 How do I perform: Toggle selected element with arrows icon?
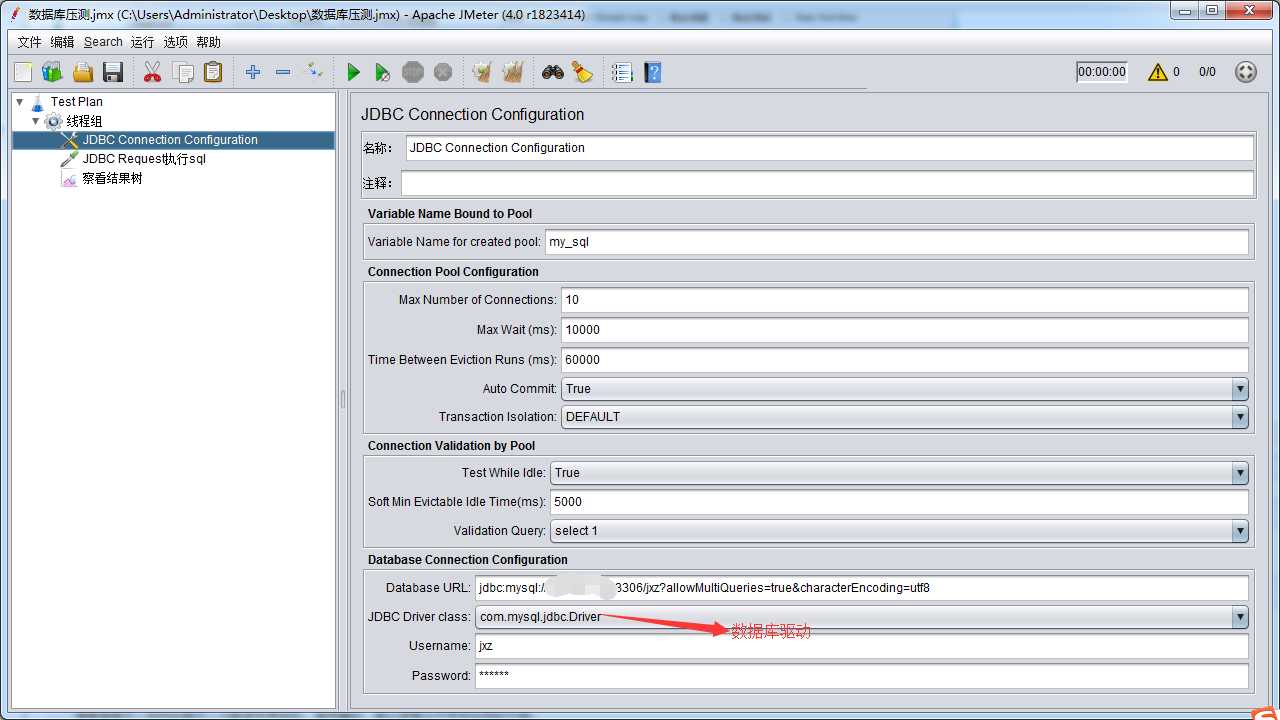[314, 71]
